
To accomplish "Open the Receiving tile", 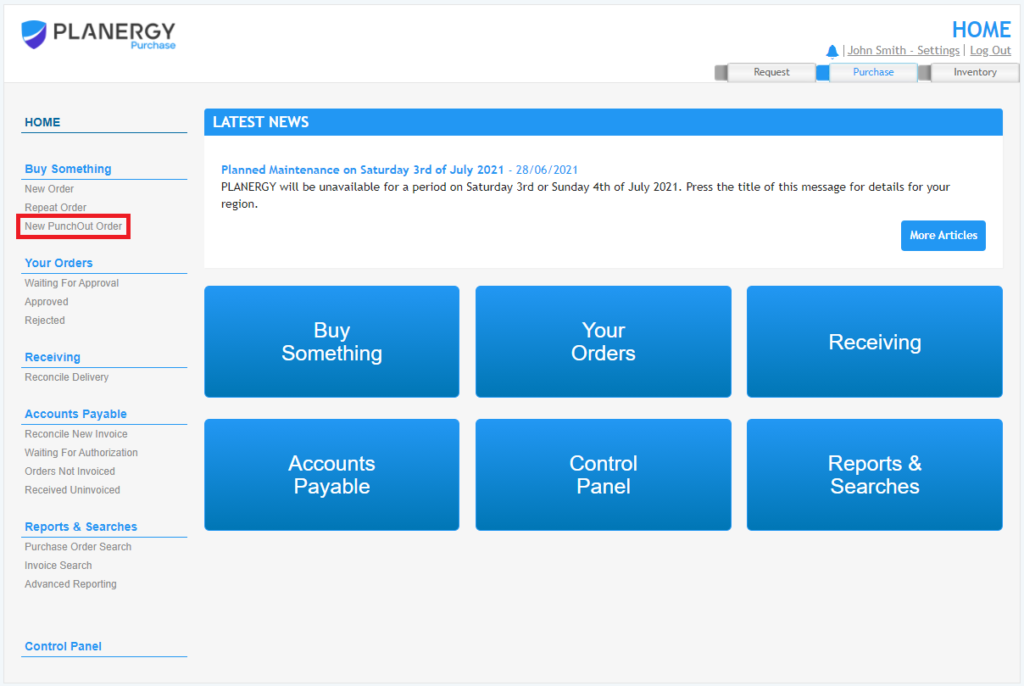I will 874,341.
